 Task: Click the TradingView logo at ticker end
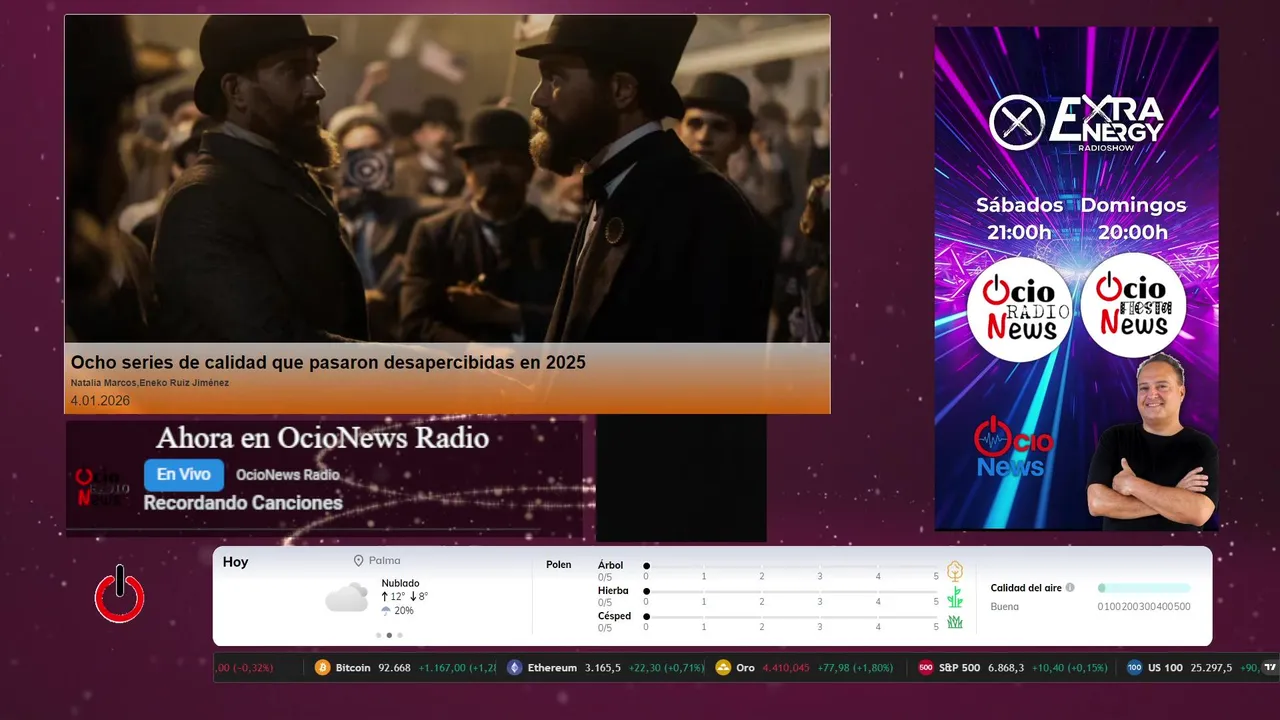click(1271, 668)
